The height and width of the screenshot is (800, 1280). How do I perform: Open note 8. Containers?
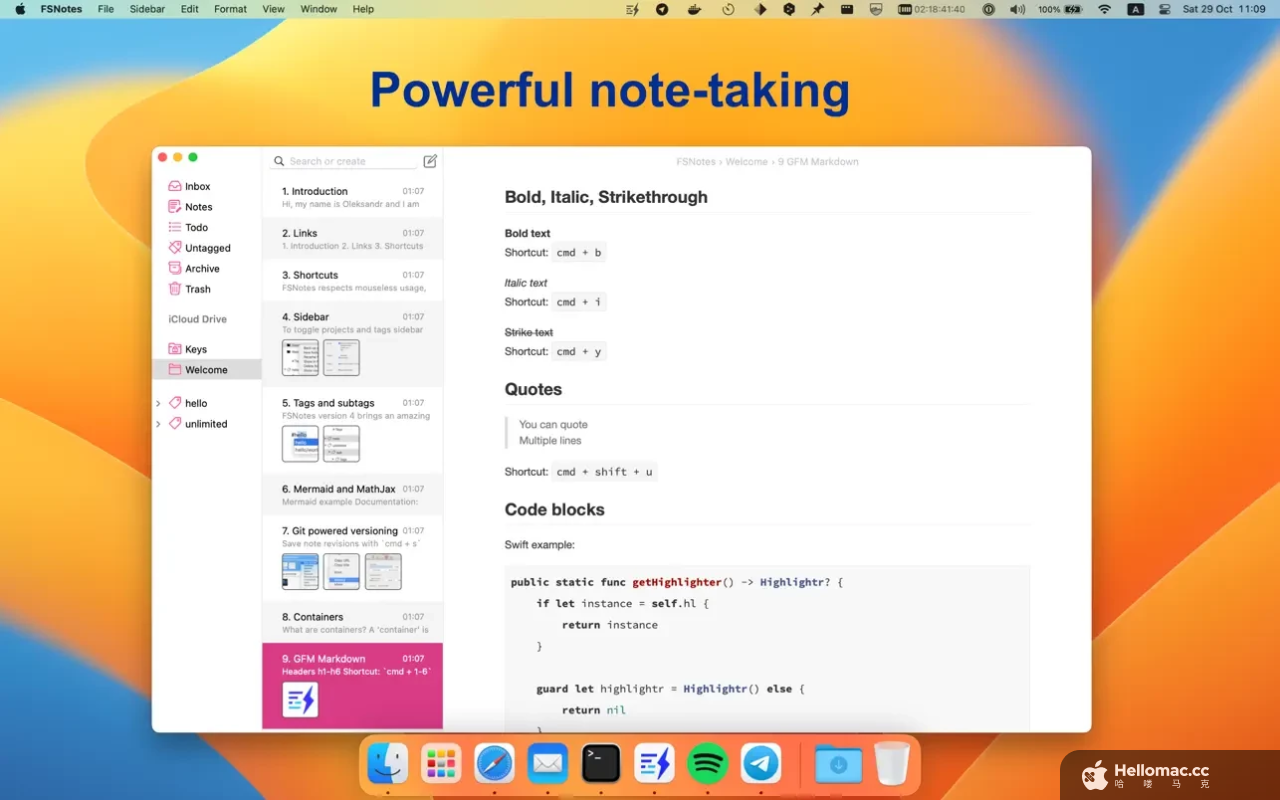pyautogui.click(x=352, y=623)
